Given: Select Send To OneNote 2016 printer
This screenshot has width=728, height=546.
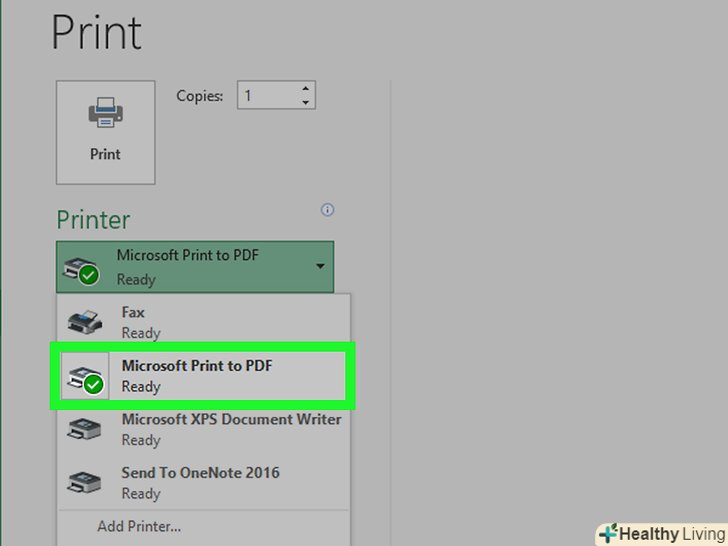Looking at the screenshot, I should (x=203, y=482).
